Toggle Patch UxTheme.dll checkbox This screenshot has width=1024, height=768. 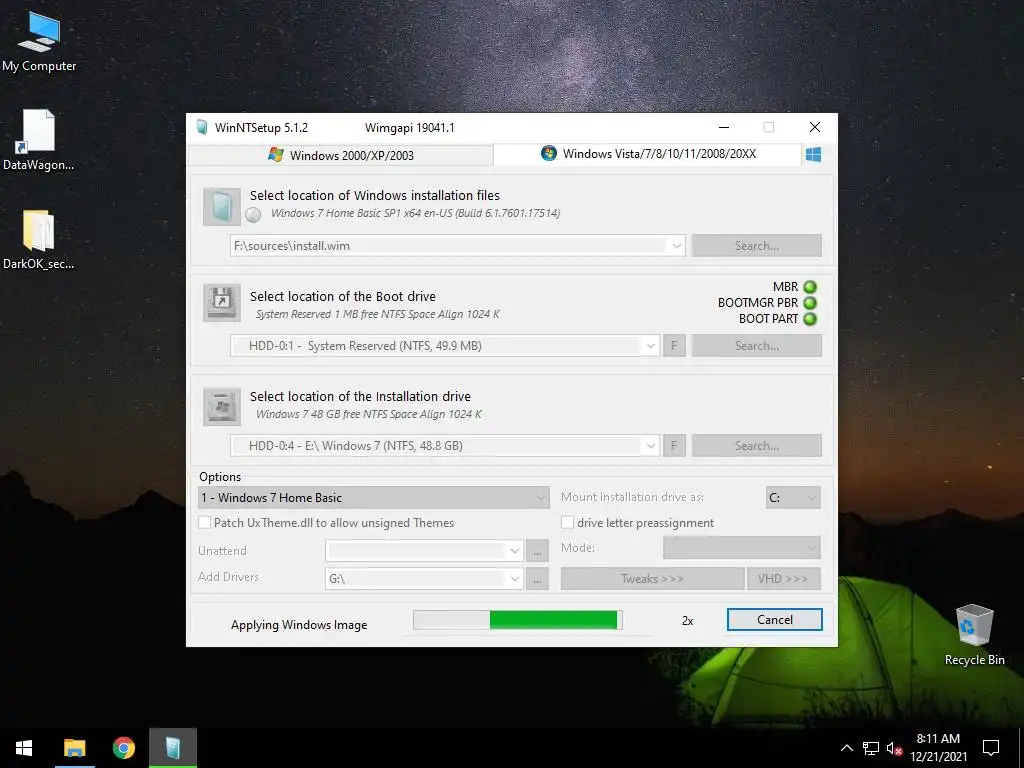(204, 522)
